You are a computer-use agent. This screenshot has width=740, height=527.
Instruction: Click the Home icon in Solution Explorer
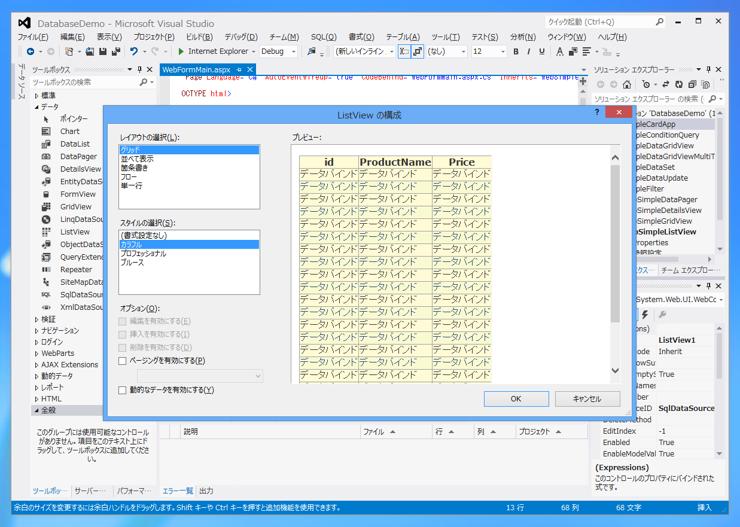pos(626,84)
